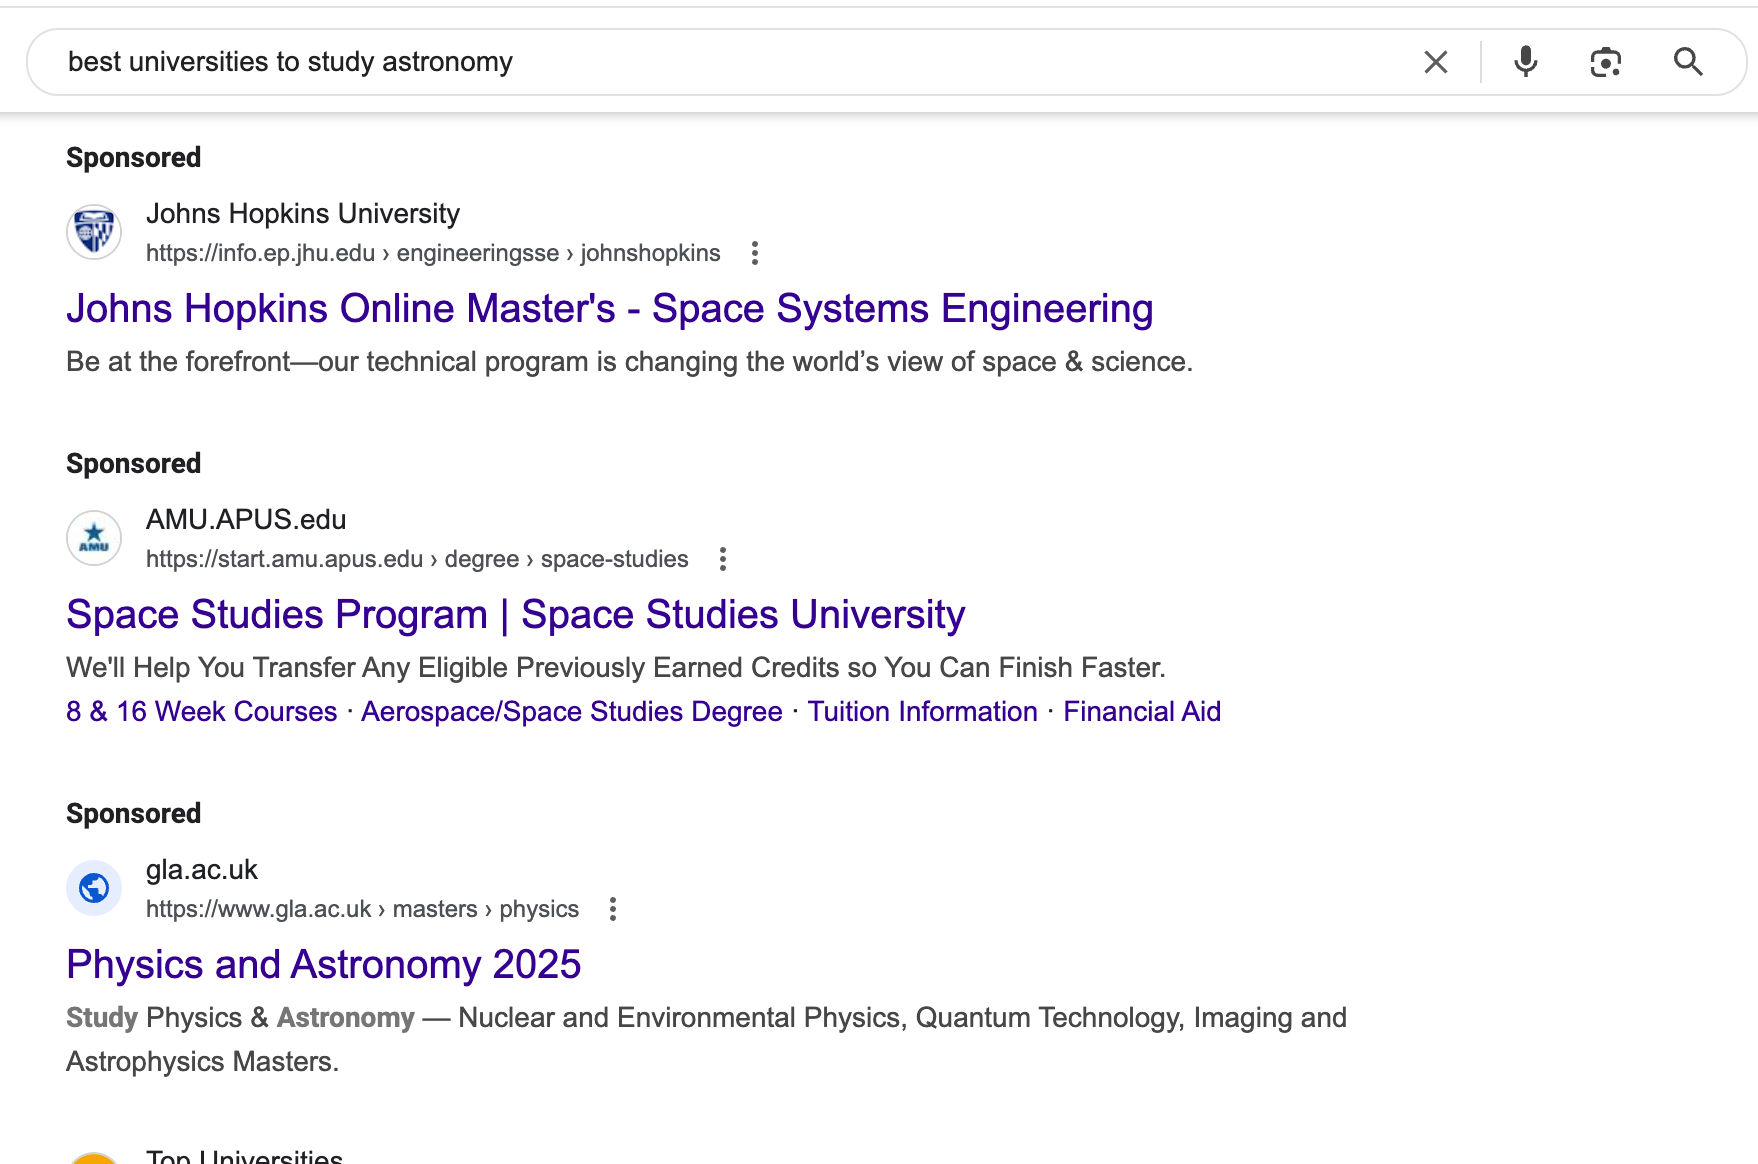Viewport: 1758px width, 1164px height.
Task: Submit search with magnifying glass icon
Action: pos(1688,62)
